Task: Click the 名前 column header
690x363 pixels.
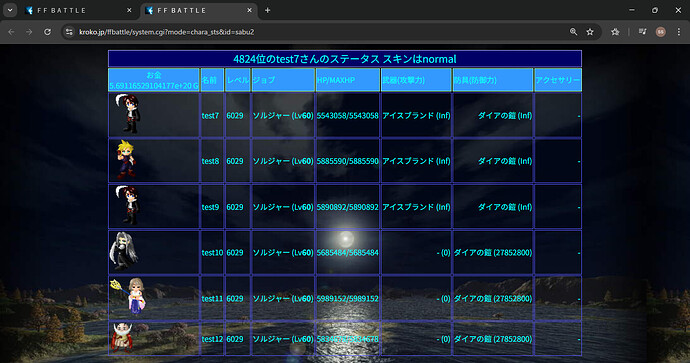Action: (x=212, y=80)
